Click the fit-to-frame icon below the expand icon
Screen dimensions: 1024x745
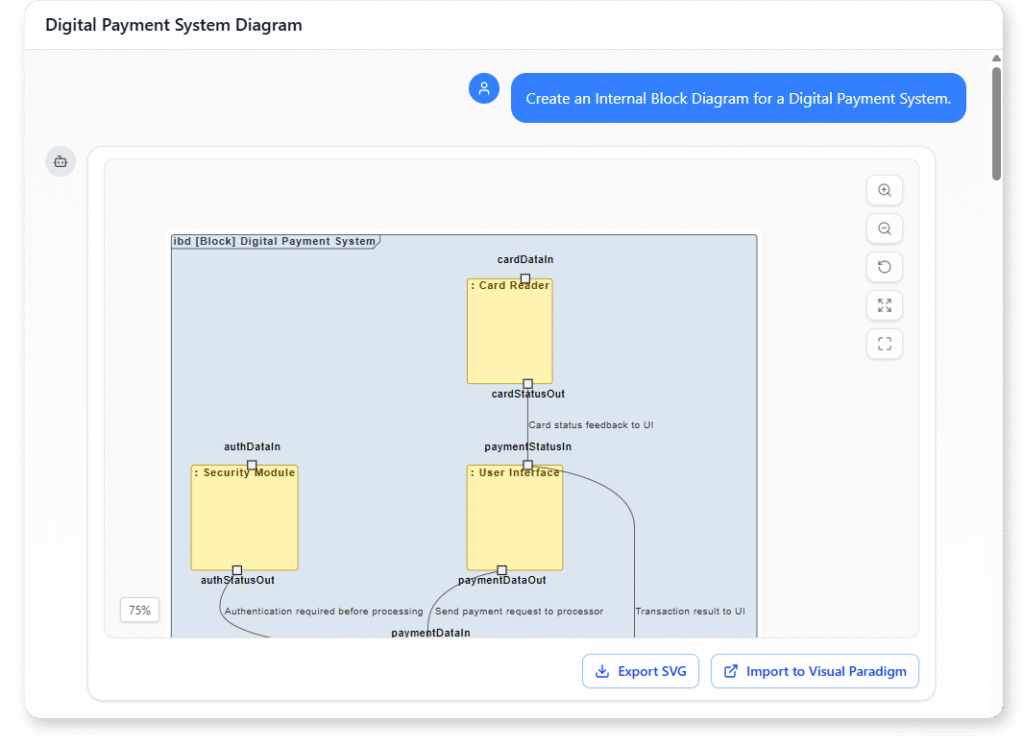[884, 343]
